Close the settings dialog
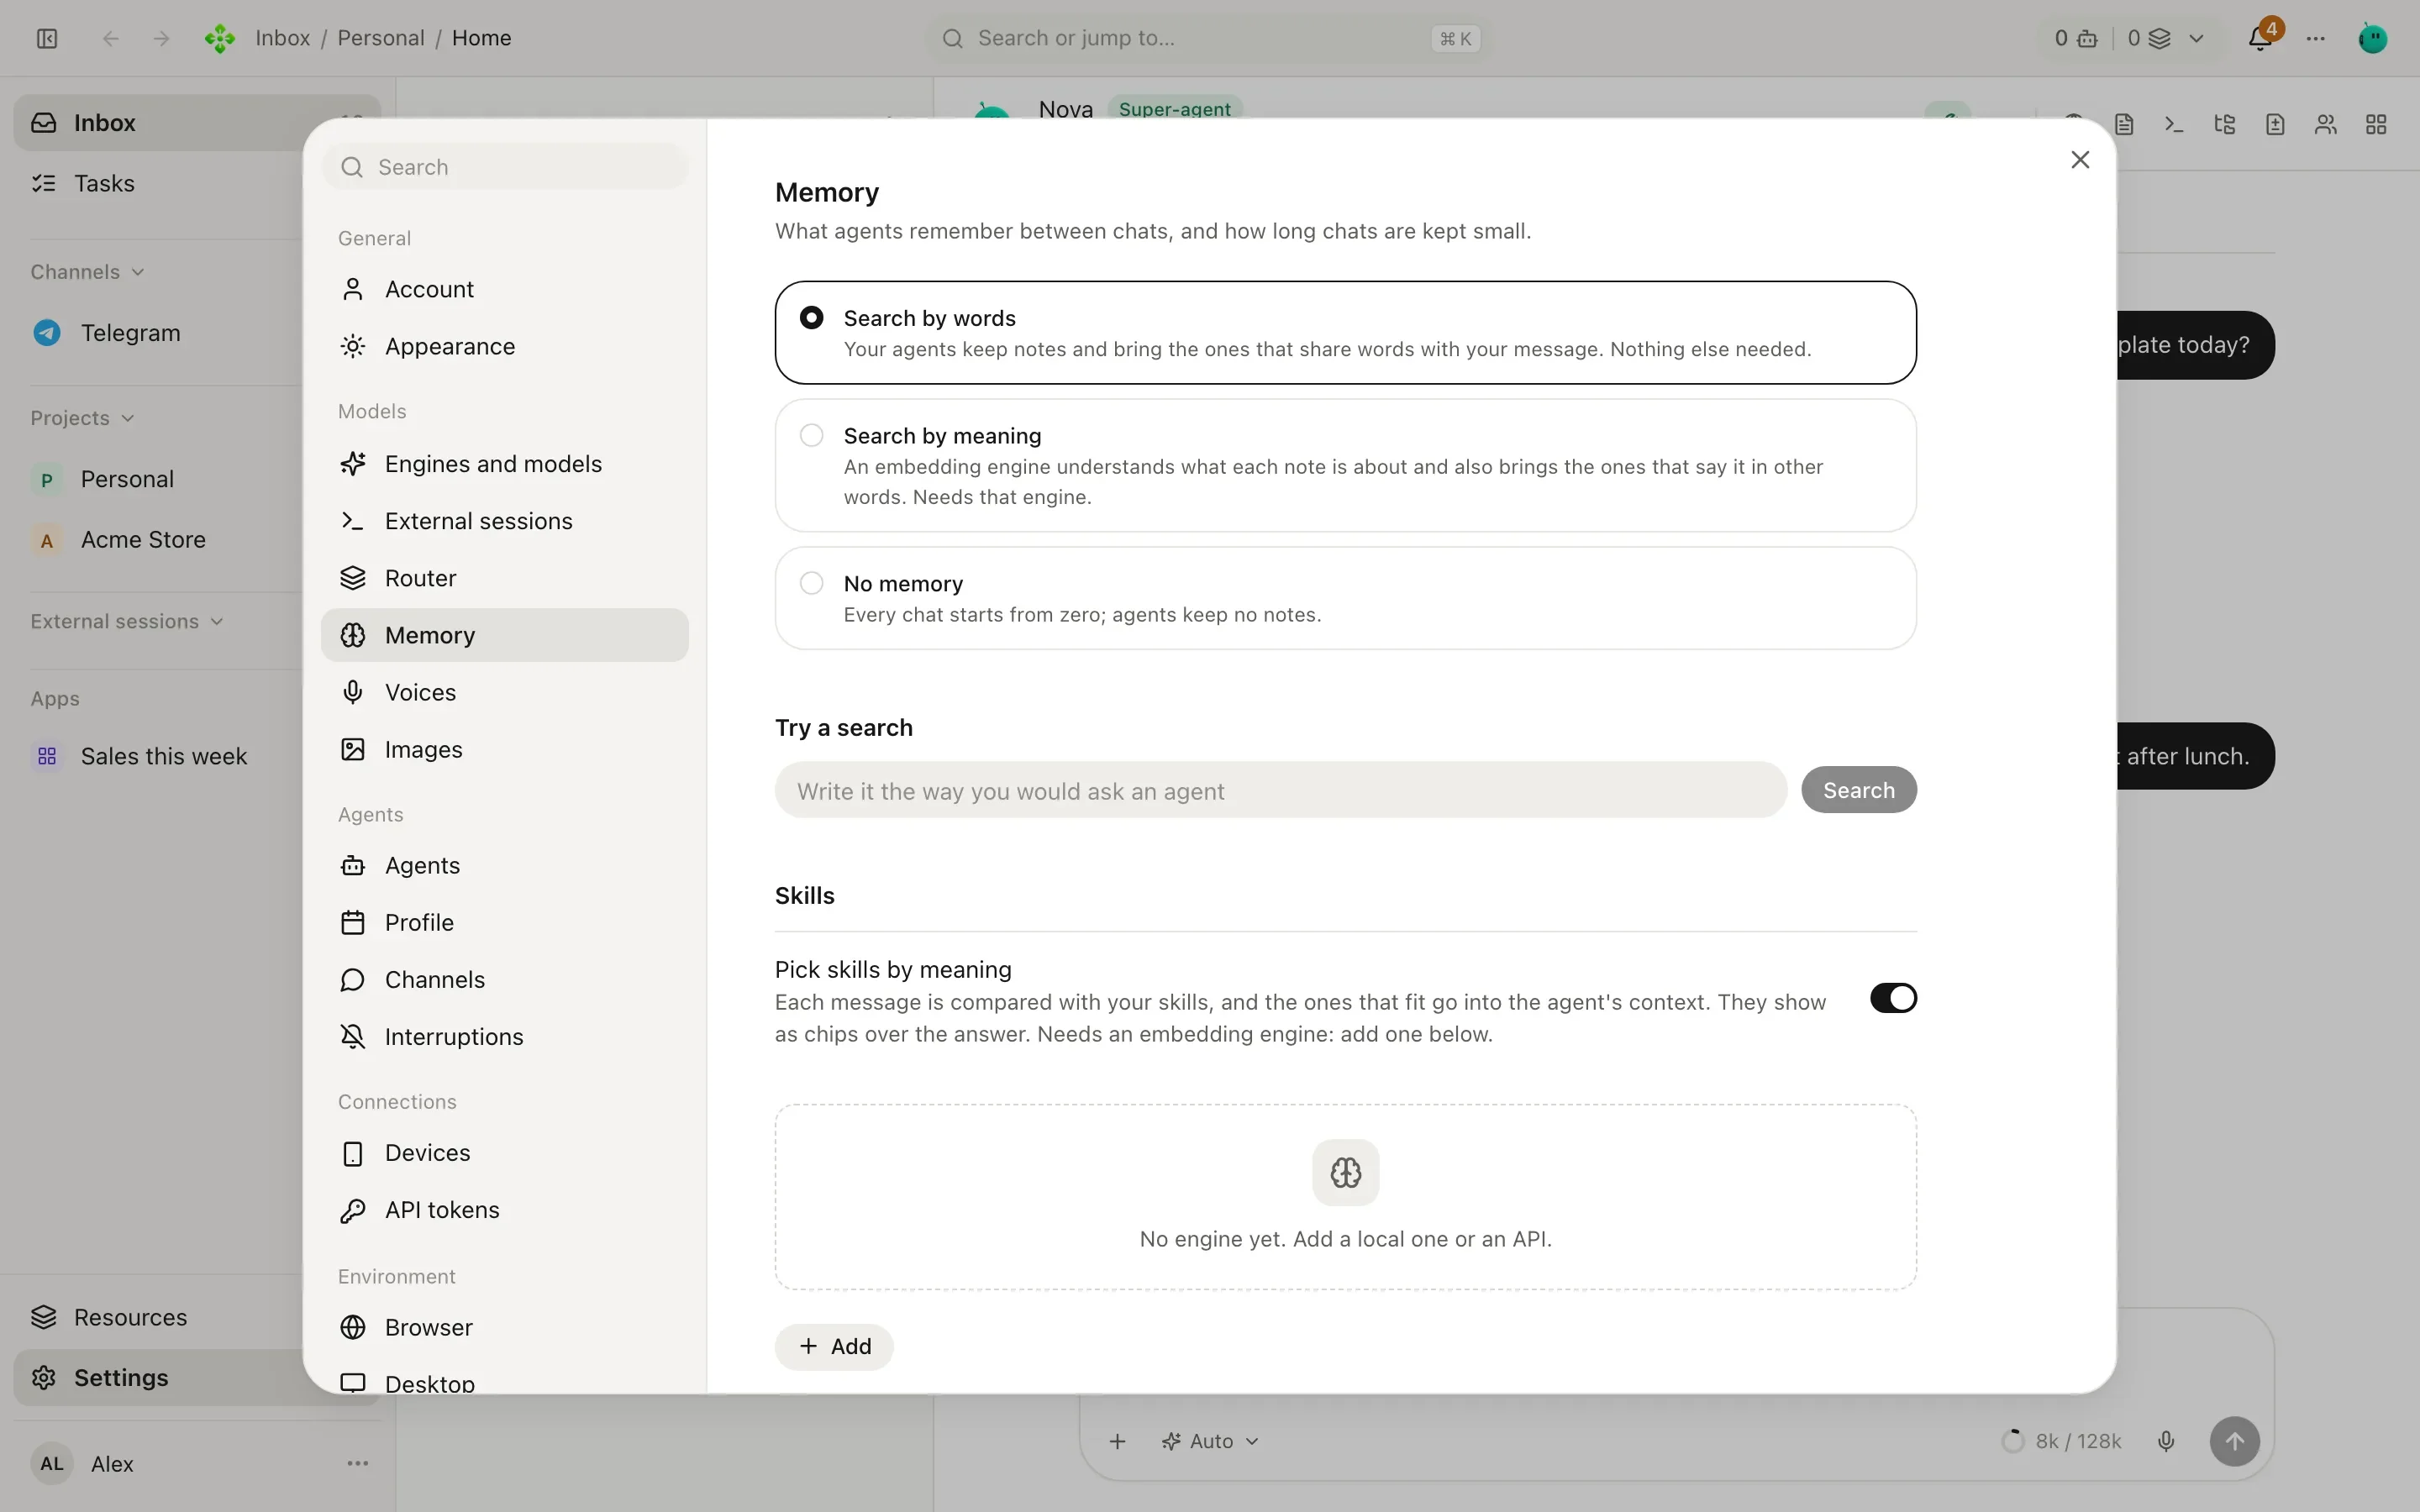This screenshot has width=2420, height=1512. point(2080,160)
